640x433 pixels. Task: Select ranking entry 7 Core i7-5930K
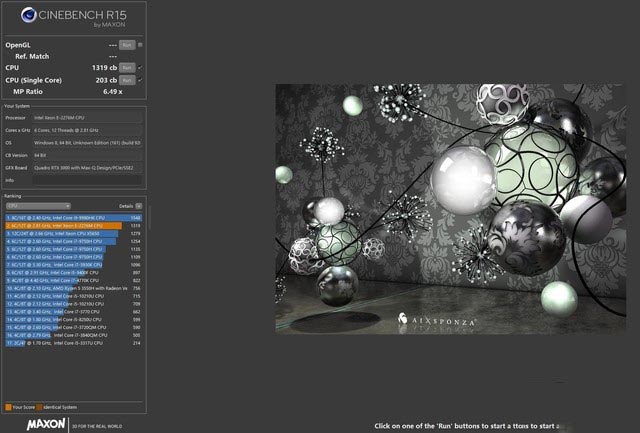pyautogui.click(x=73, y=265)
